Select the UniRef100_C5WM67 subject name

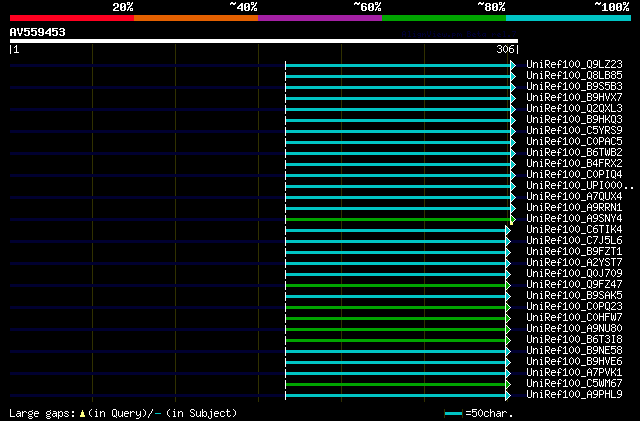click(x=574, y=384)
